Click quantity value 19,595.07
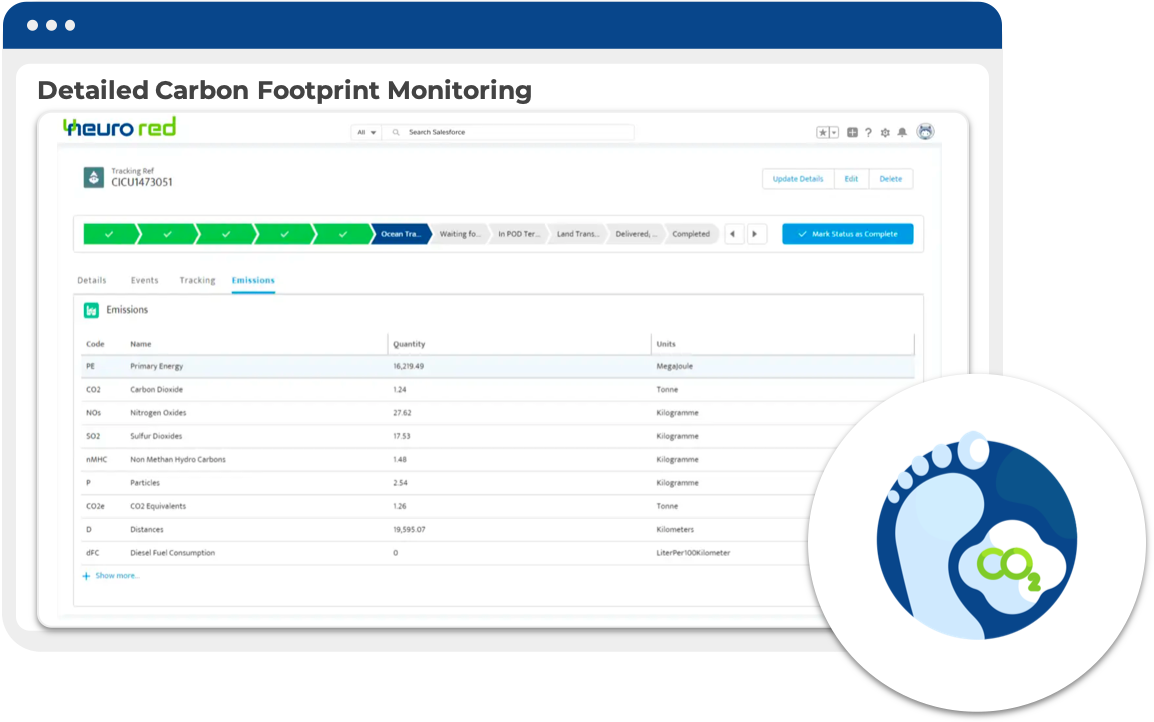 [409, 530]
